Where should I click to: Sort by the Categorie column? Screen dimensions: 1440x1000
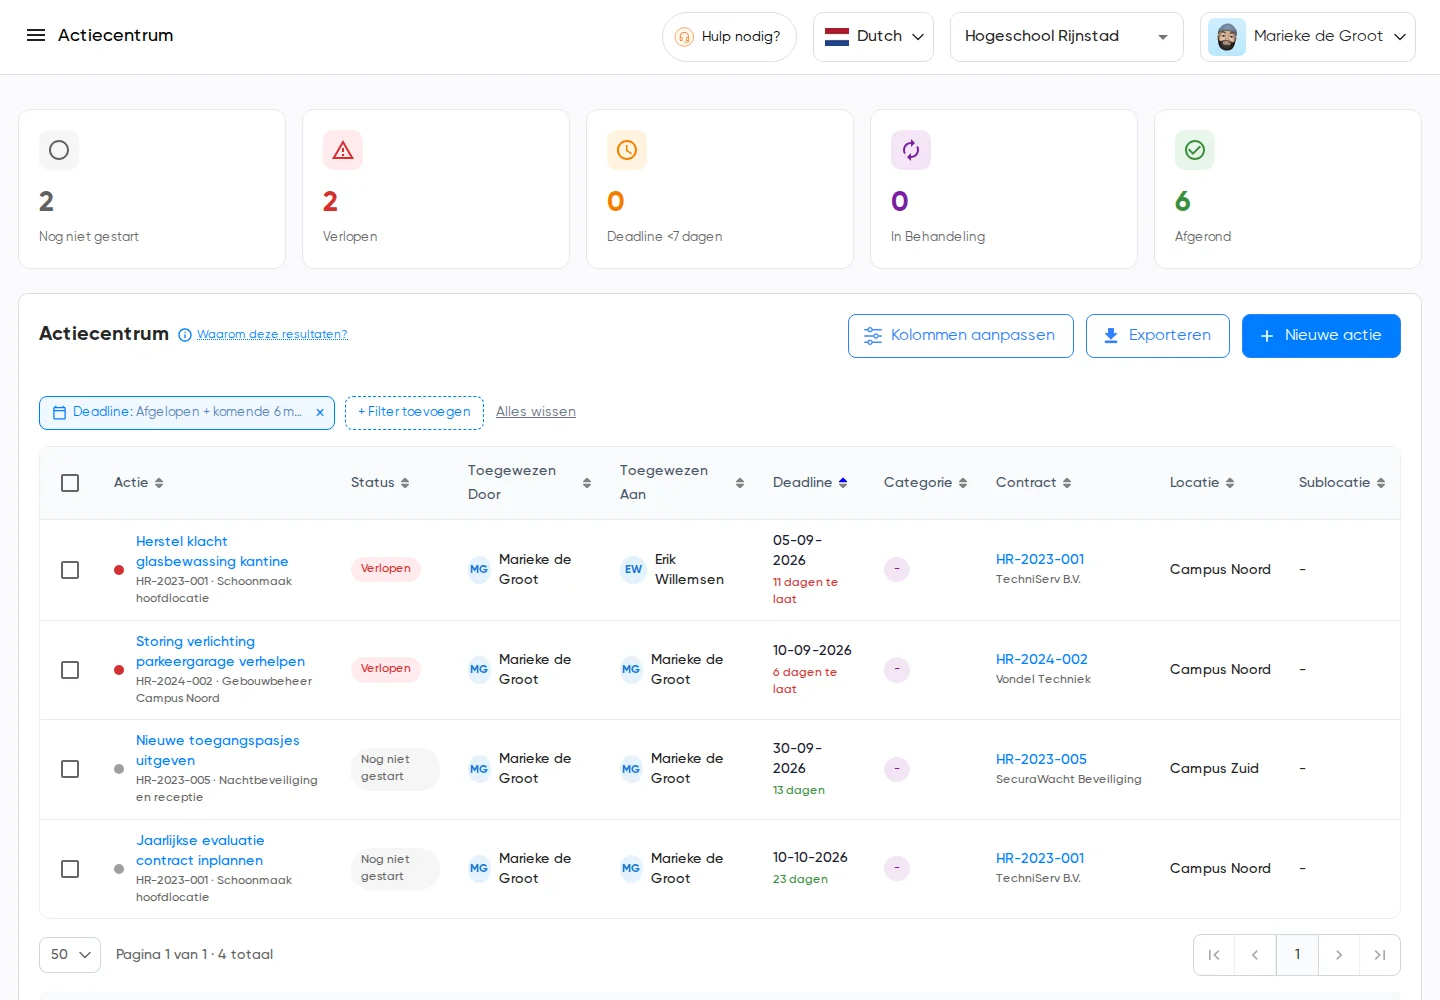pyautogui.click(x=963, y=483)
